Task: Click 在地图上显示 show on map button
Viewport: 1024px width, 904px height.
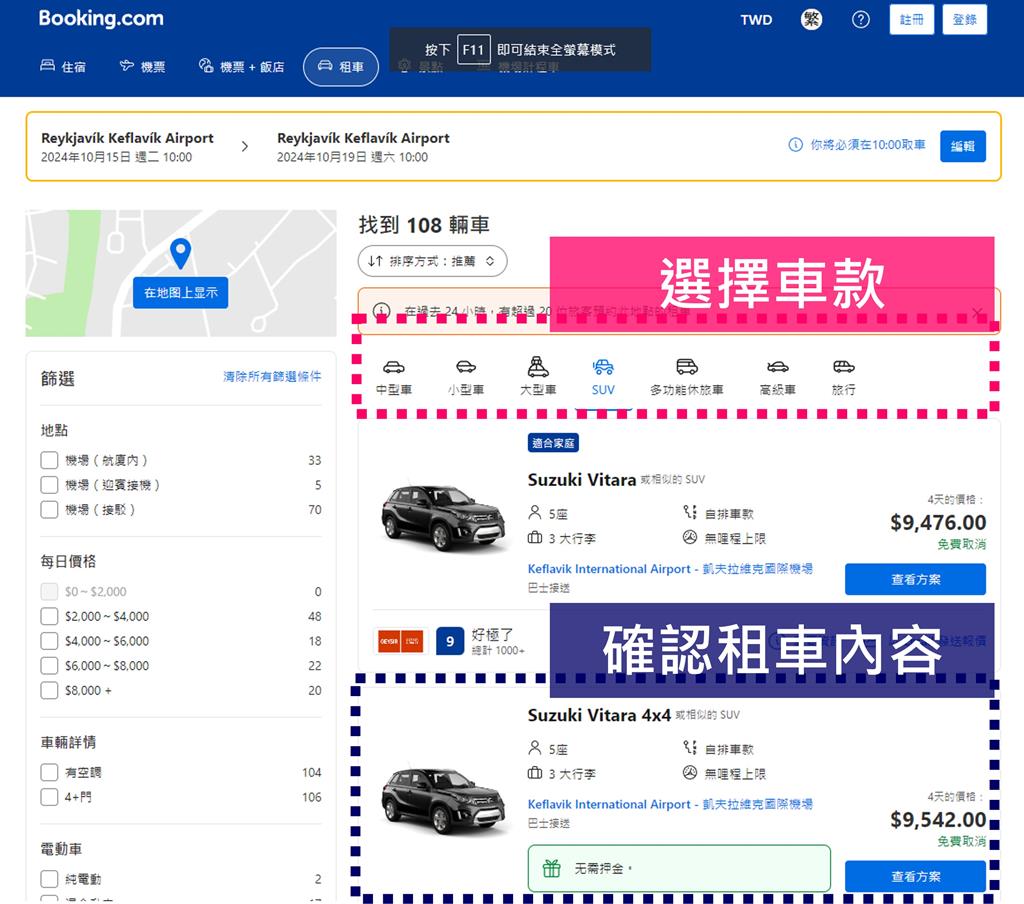Action: coord(181,293)
